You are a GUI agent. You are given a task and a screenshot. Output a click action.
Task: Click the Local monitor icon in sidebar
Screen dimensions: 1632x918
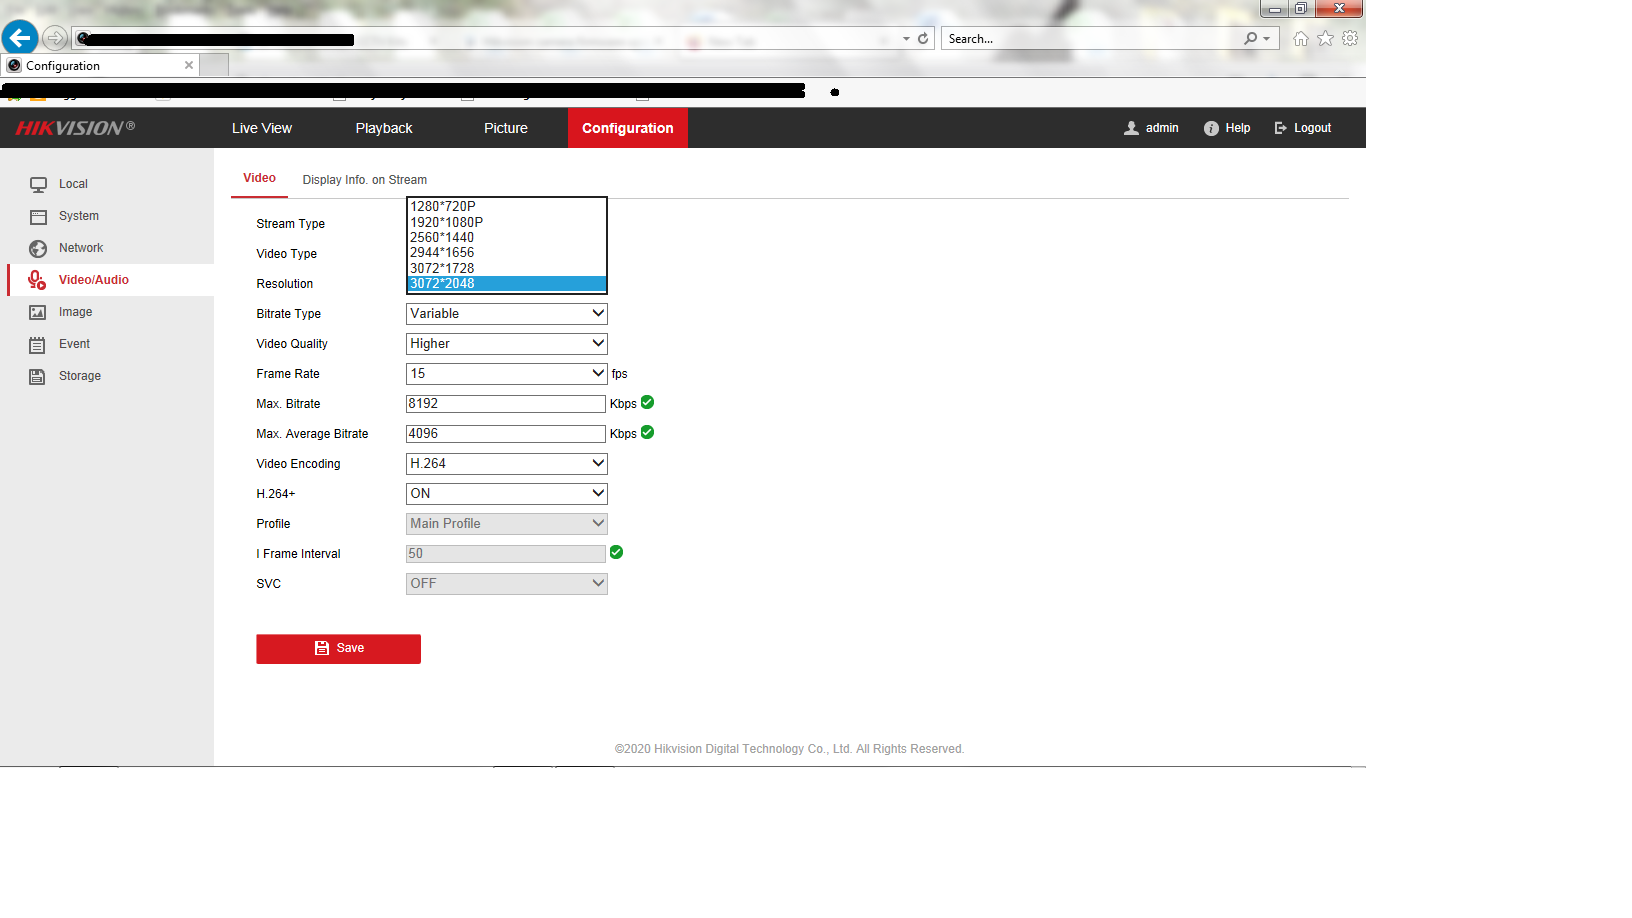pos(38,185)
